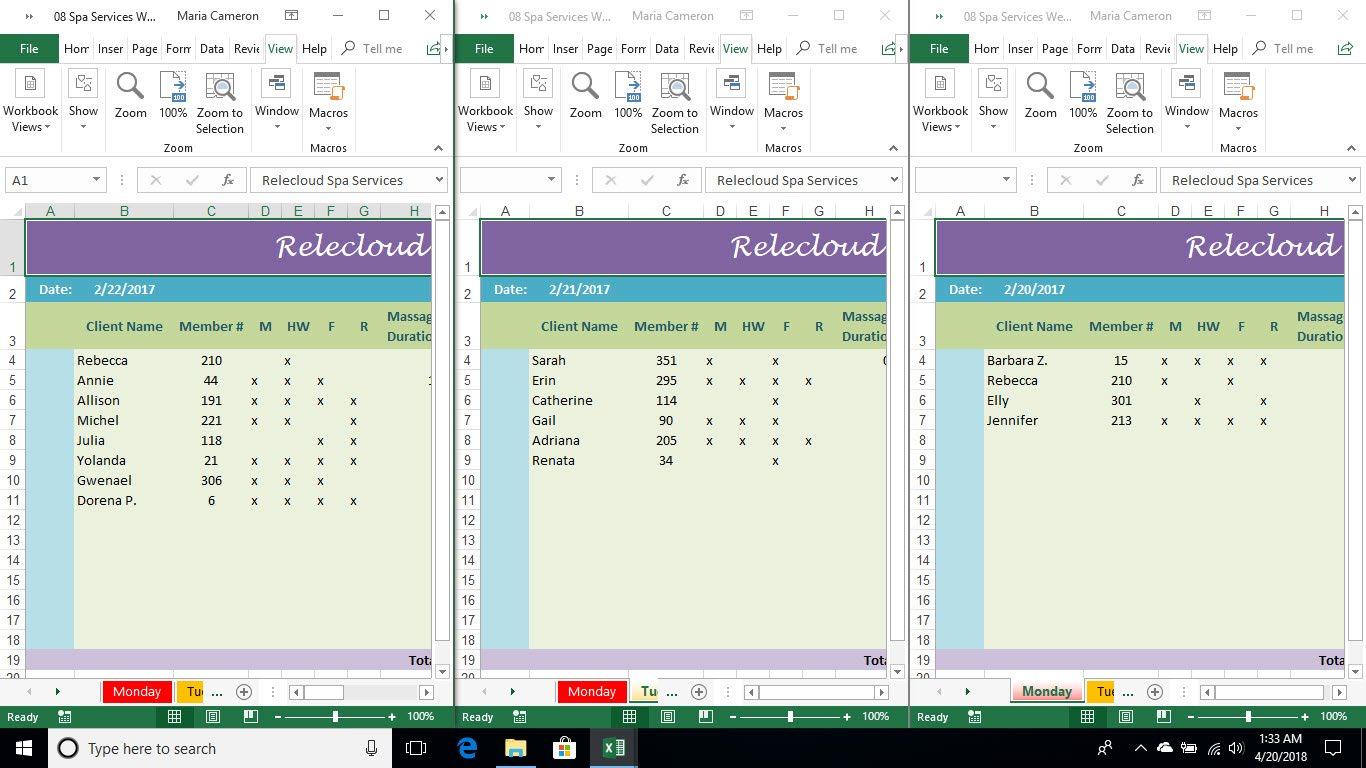Select Monday sheet tab in middle window
The width and height of the screenshot is (1366, 768).
pos(592,691)
